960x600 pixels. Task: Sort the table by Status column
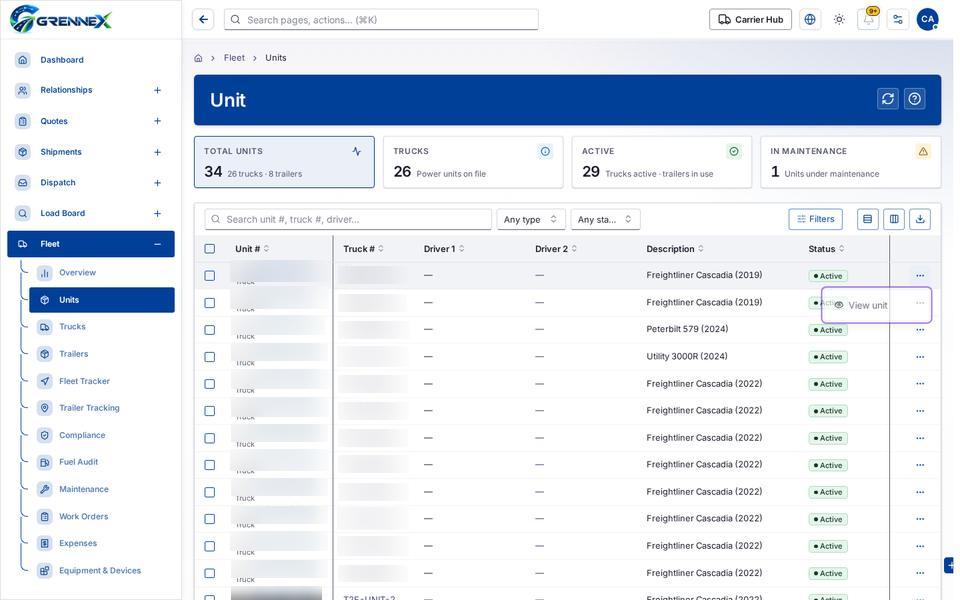click(x=826, y=249)
